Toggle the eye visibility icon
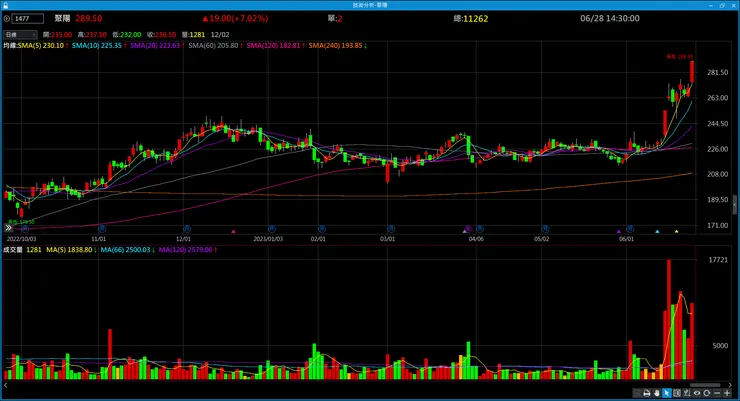The height and width of the screenshot is (401, 740). click(x=697, y=393)
